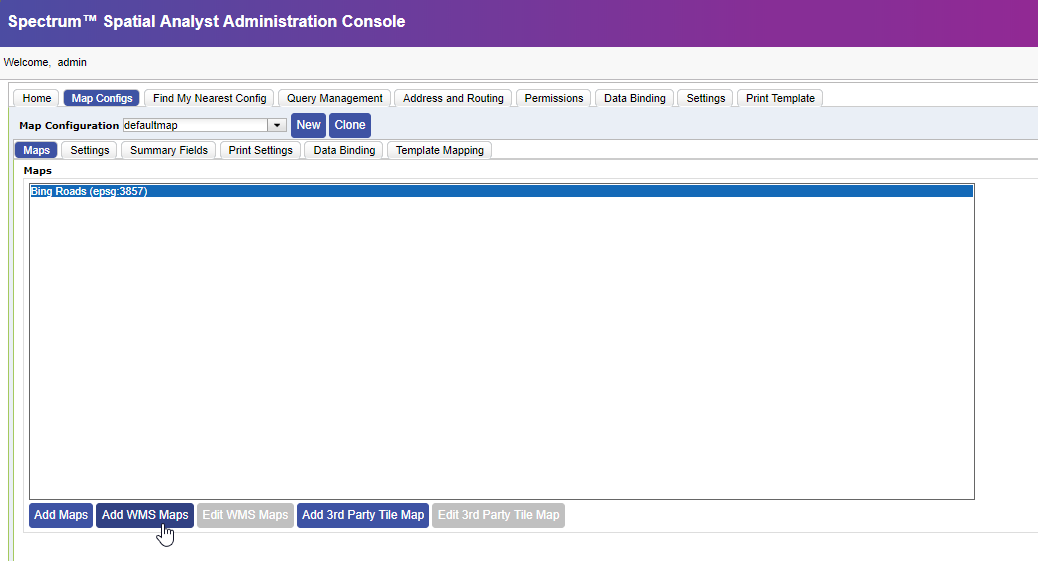Create a new map configuration with New

pos(308,125)
